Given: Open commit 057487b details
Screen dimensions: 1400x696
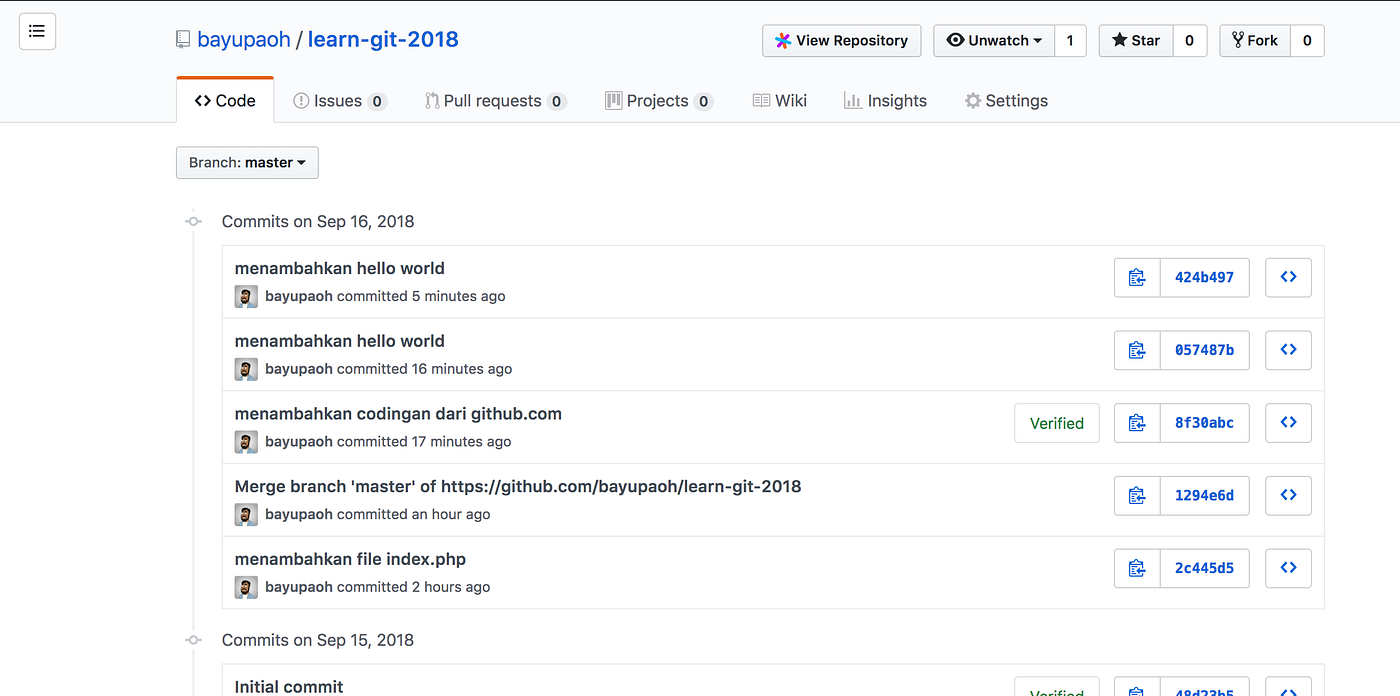Looking at the screenshot, I should 1204,349.
